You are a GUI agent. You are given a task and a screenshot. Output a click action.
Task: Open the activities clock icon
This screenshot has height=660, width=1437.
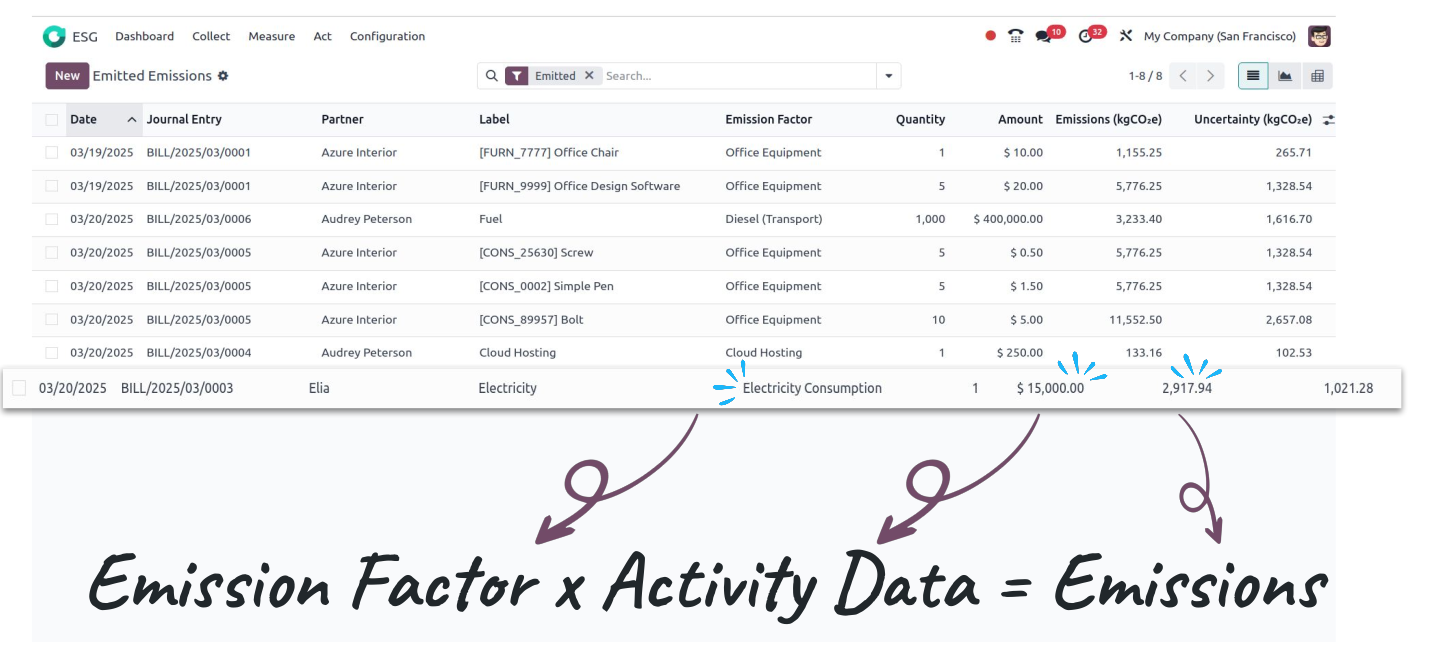[x=1086, y=36]
